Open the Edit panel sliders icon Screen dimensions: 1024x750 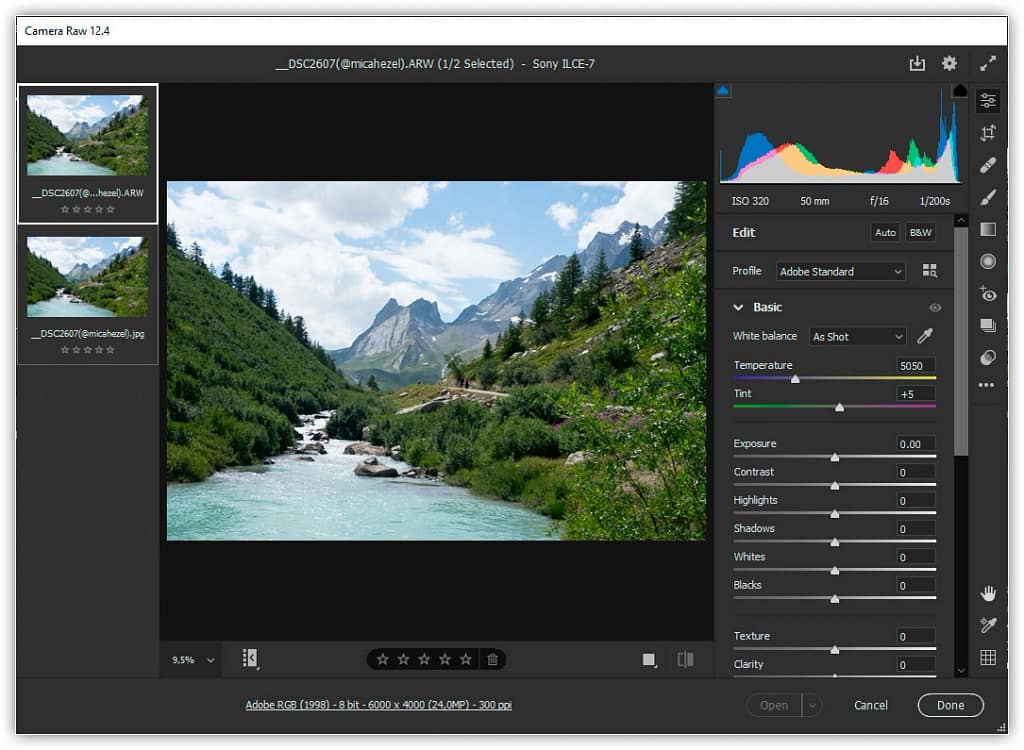pos(987,101)
